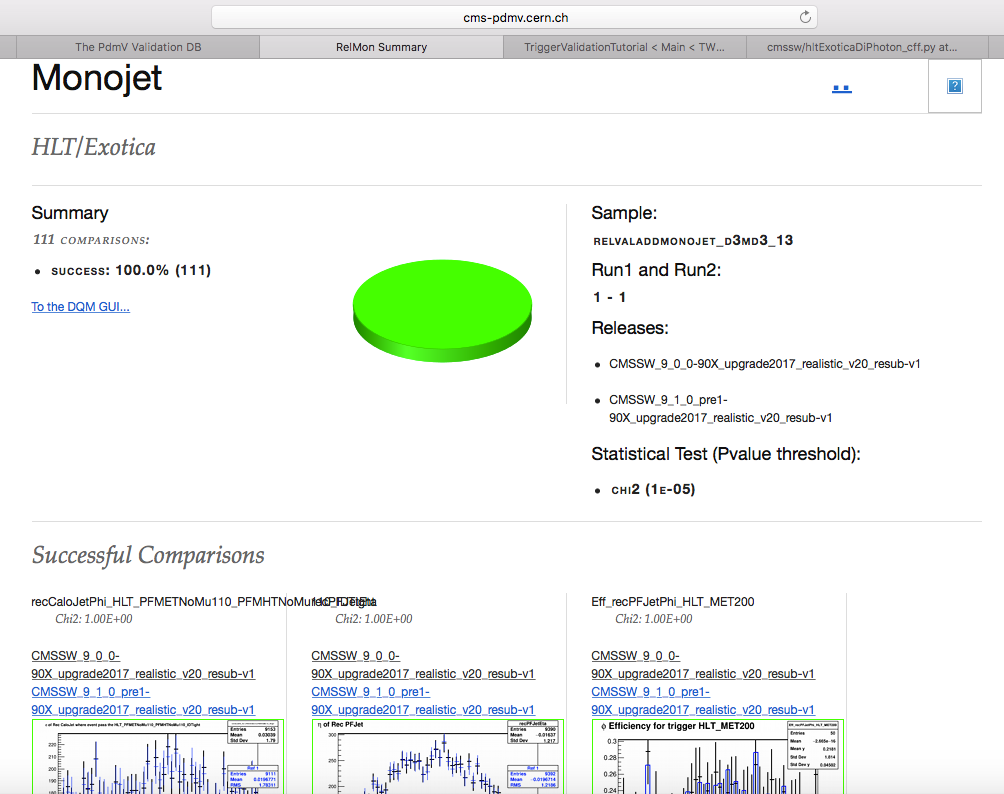Follow the blue two-dot parent directory link

click(x=841, y=88)
